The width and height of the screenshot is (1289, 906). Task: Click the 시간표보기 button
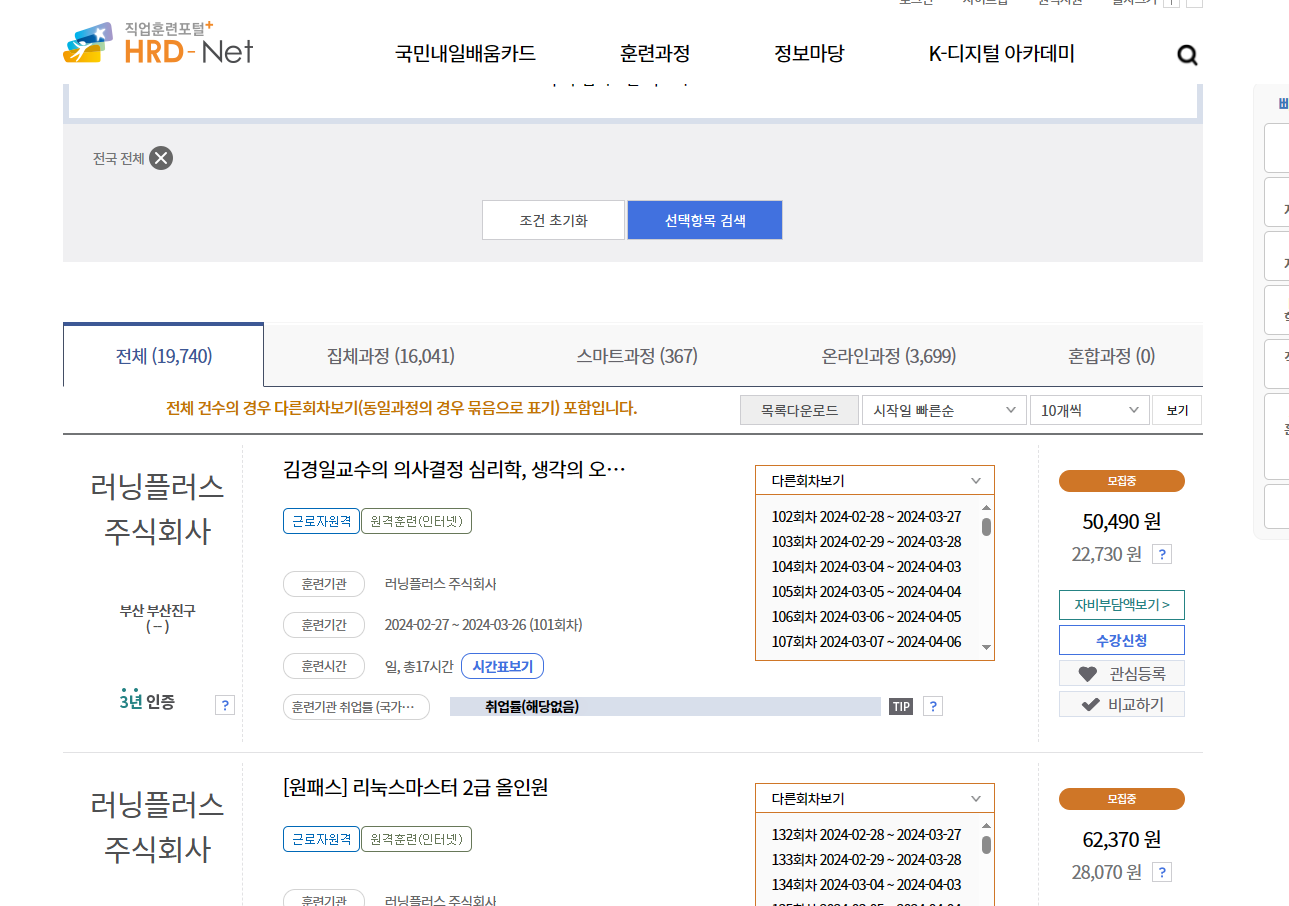pyautogui.click(x=503, y=666)
